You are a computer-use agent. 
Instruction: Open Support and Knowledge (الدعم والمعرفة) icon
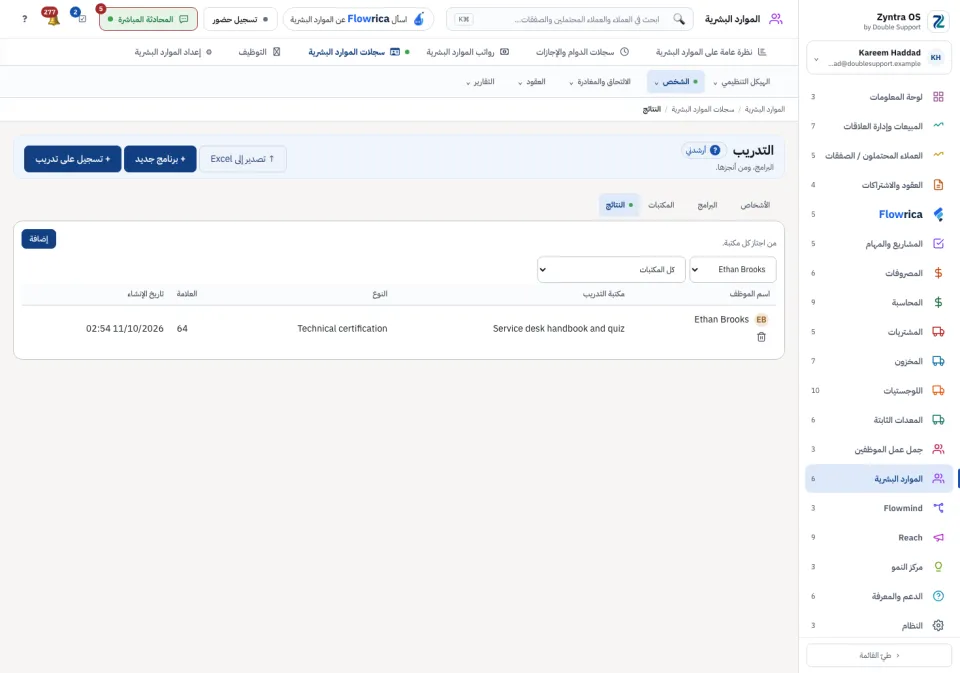tap(938, 596)
